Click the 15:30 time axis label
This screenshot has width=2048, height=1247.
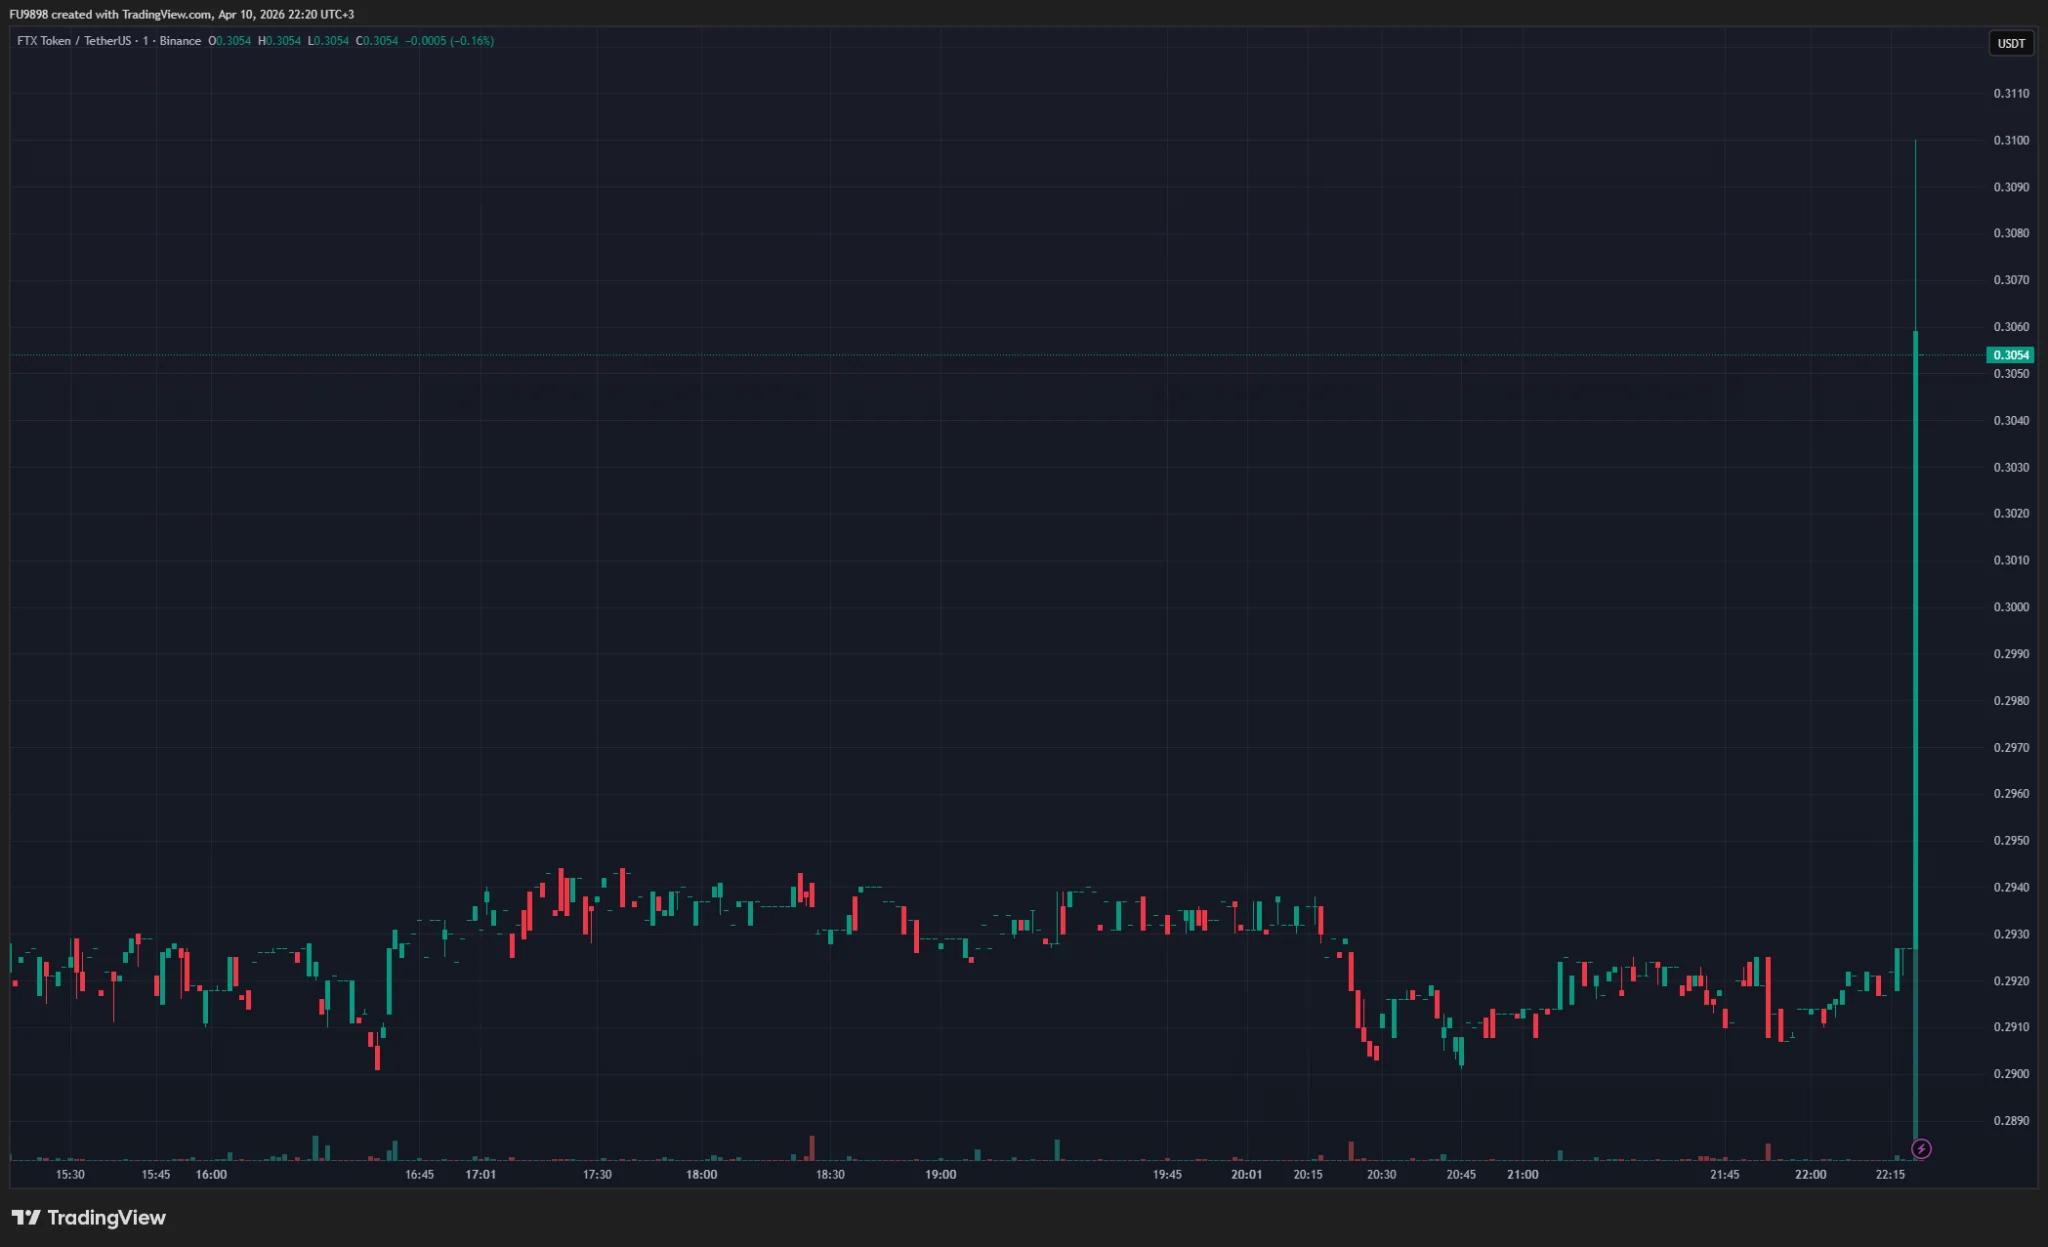point(70,1174)
